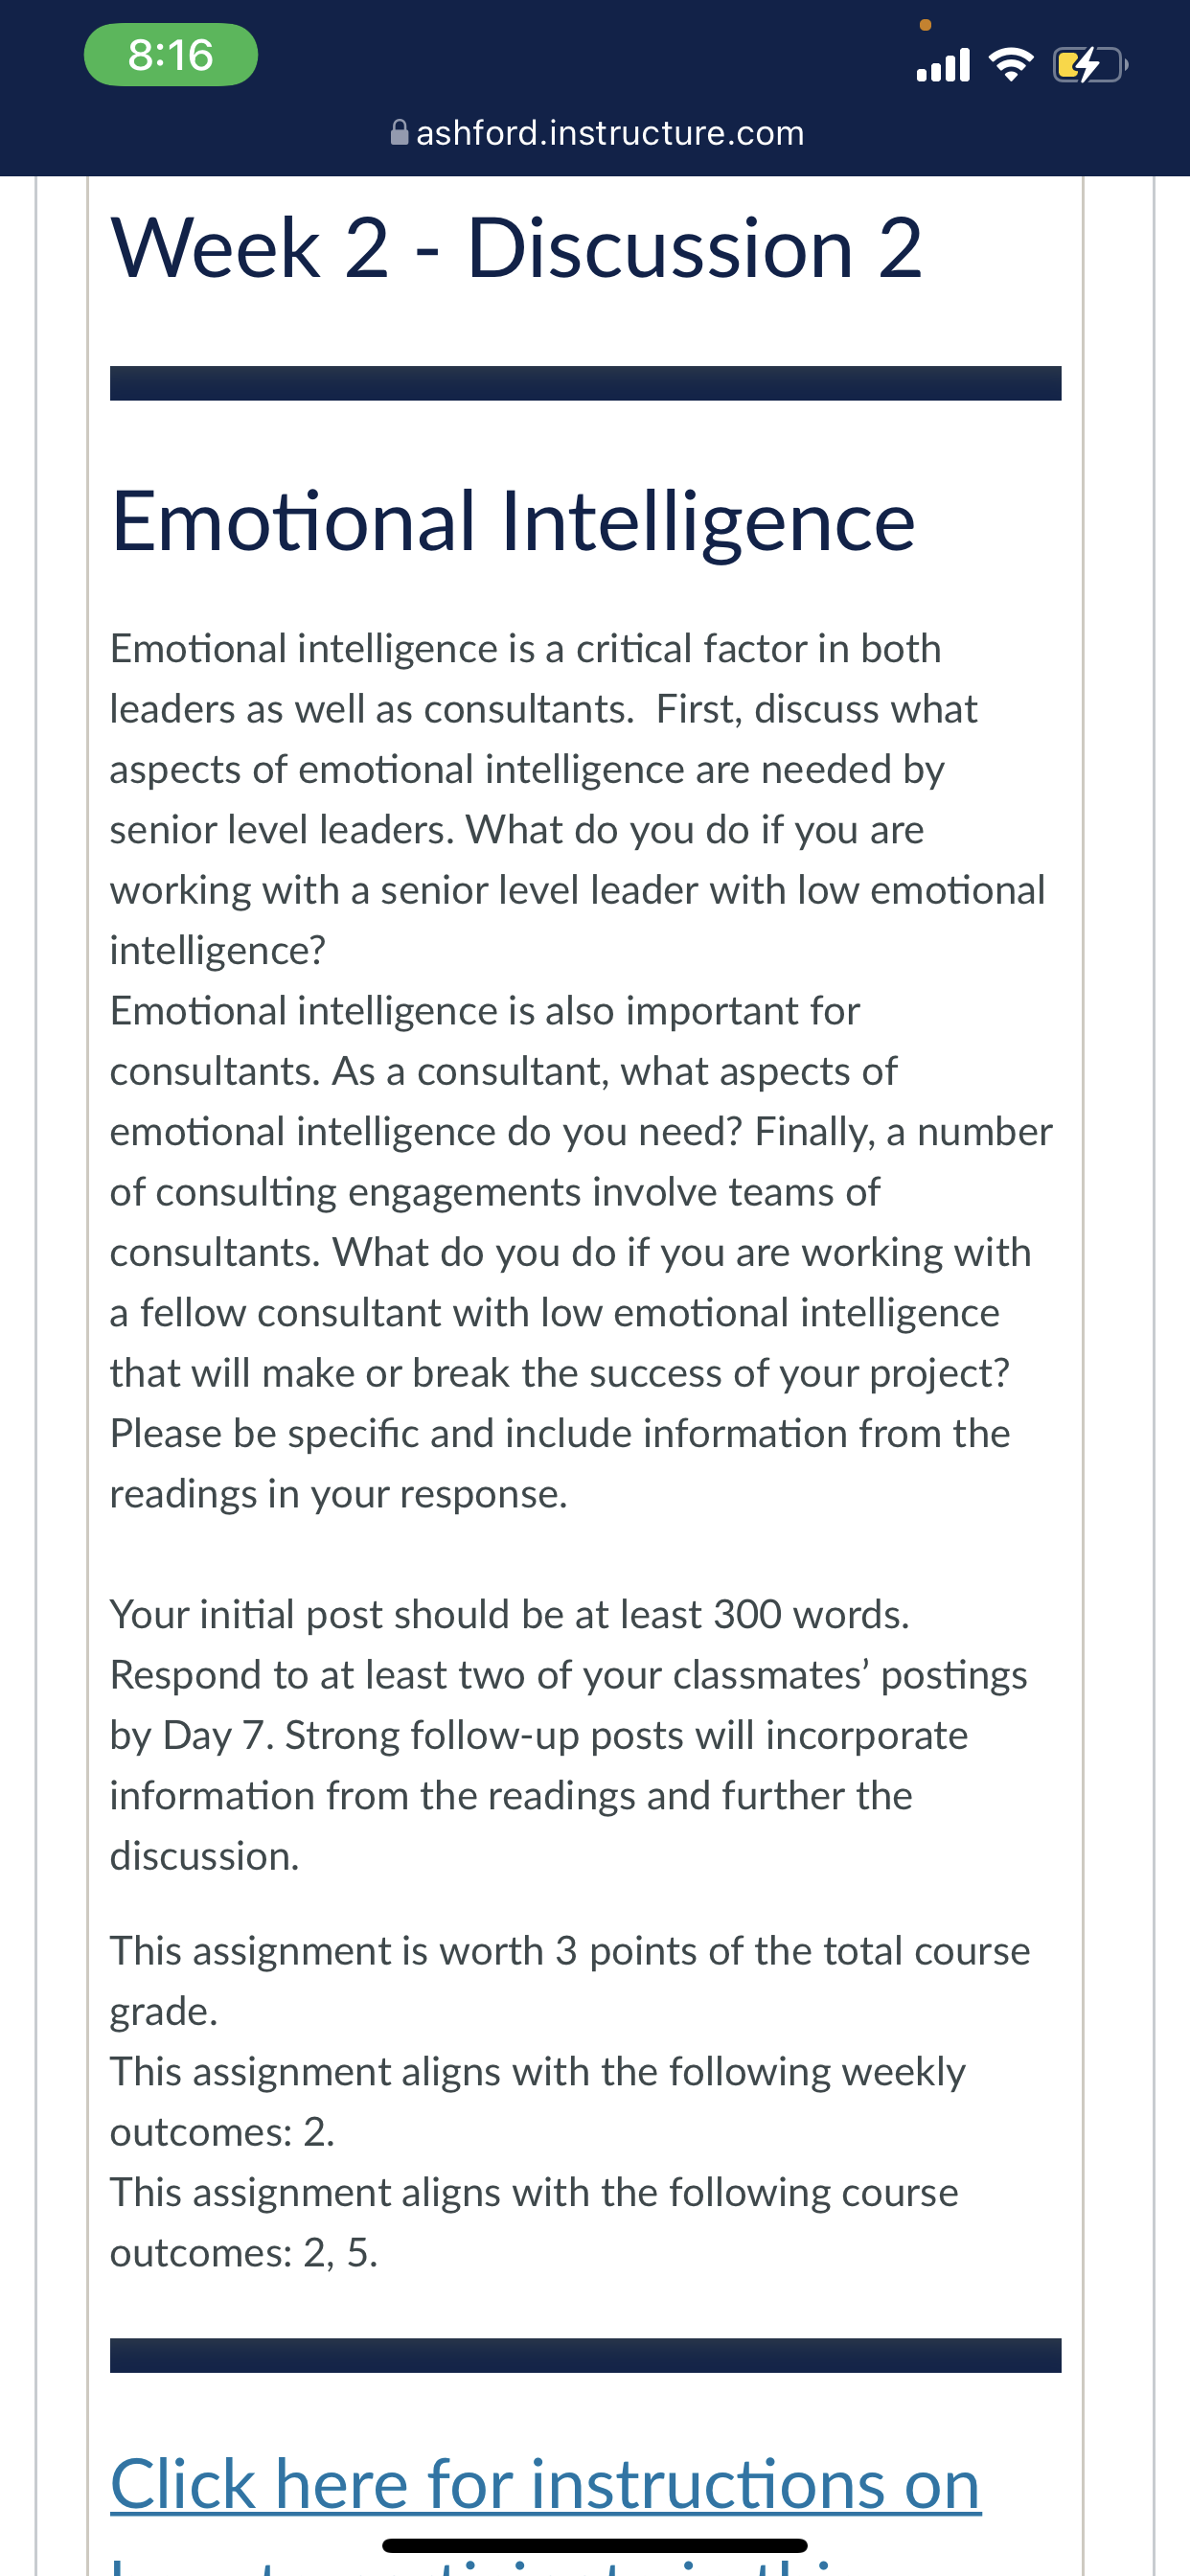
Task: Tap the dark divider bar above the link
Action: point(585,2355)
